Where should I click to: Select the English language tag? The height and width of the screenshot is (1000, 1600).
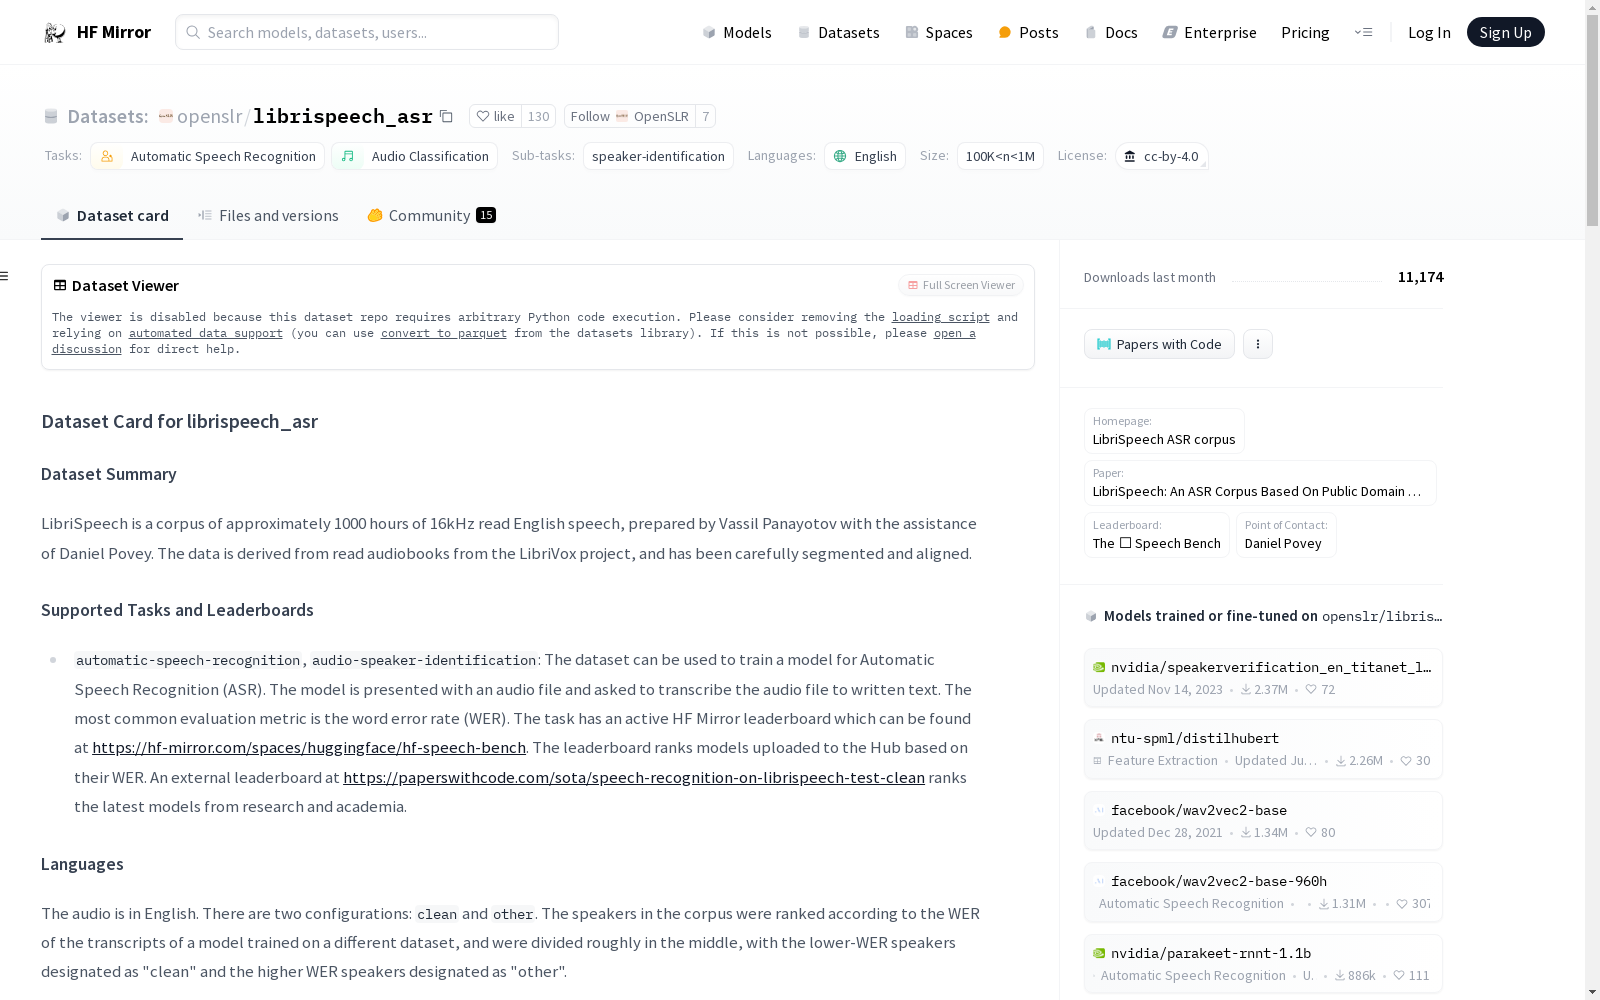865,156
